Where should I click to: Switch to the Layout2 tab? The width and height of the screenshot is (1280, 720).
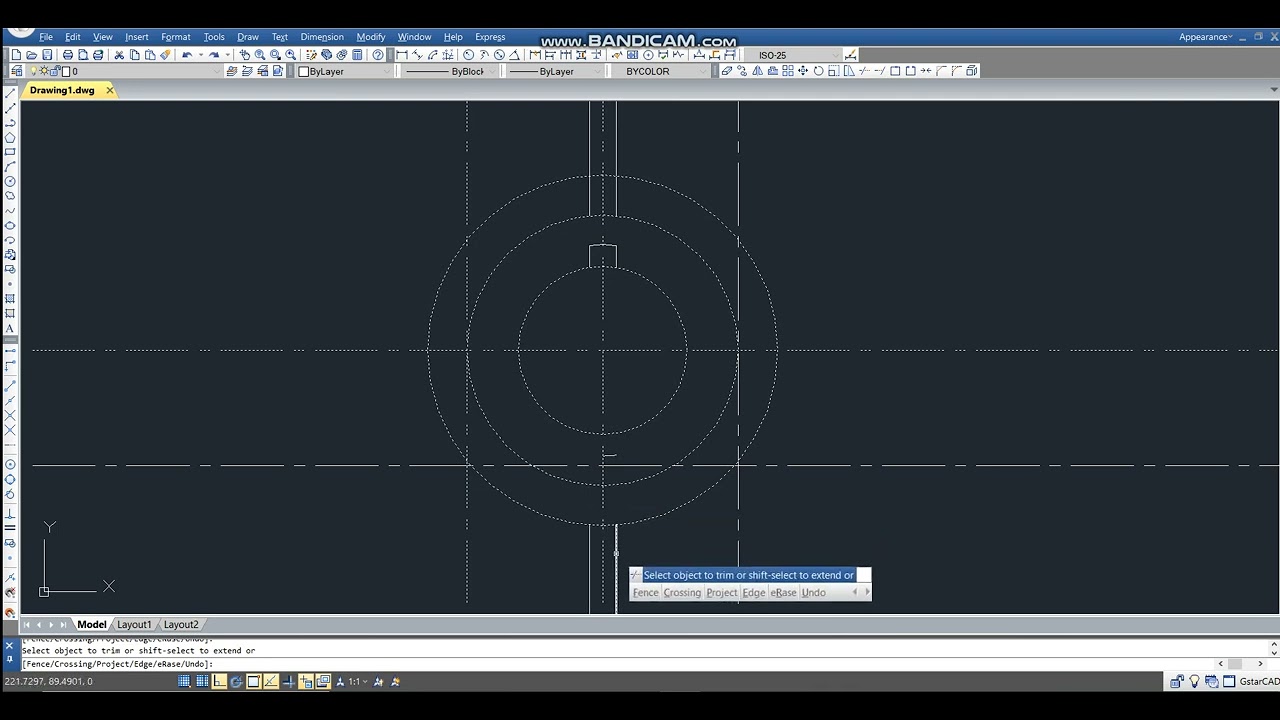pos(181,624)
